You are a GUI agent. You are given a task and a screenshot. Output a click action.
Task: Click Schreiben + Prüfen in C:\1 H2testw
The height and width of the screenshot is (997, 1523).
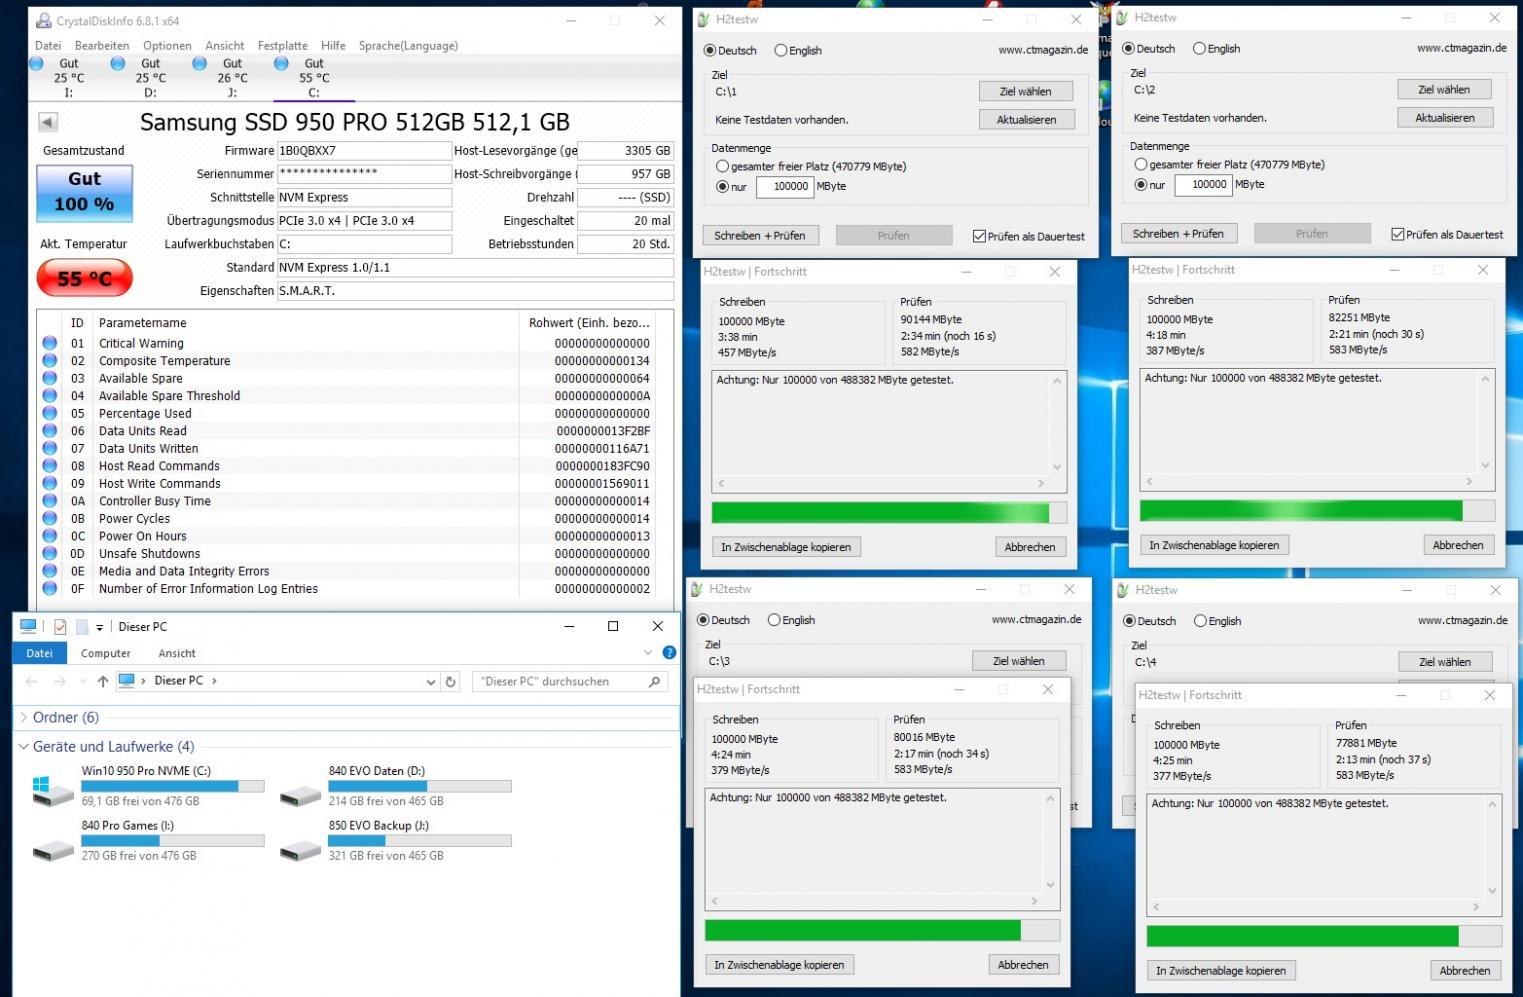[x=760, y=235]
